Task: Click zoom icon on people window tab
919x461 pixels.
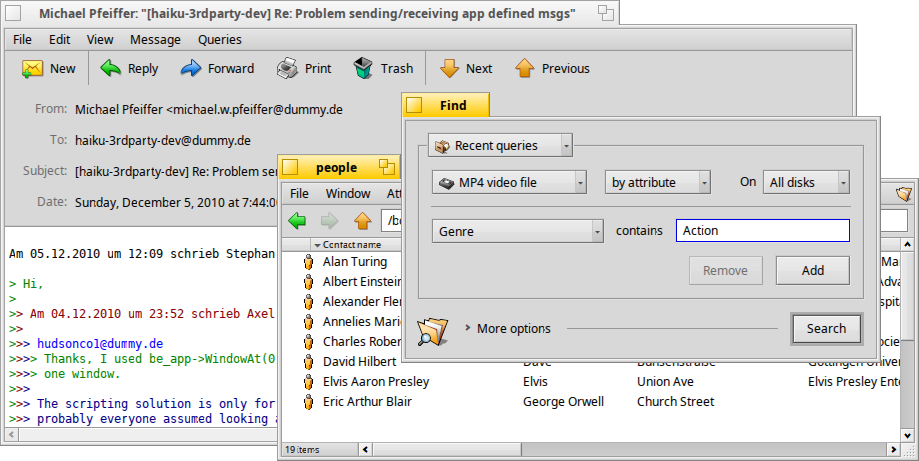Action: (386, 167)
